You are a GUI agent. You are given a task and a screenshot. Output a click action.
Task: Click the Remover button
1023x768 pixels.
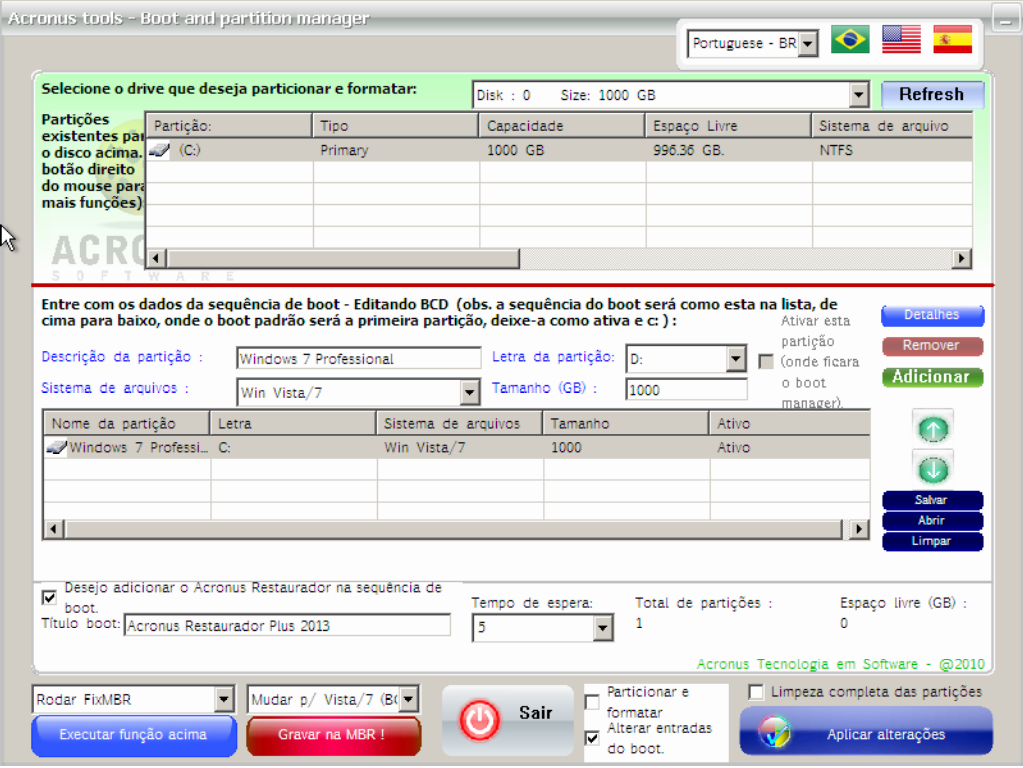coord(932,346)
